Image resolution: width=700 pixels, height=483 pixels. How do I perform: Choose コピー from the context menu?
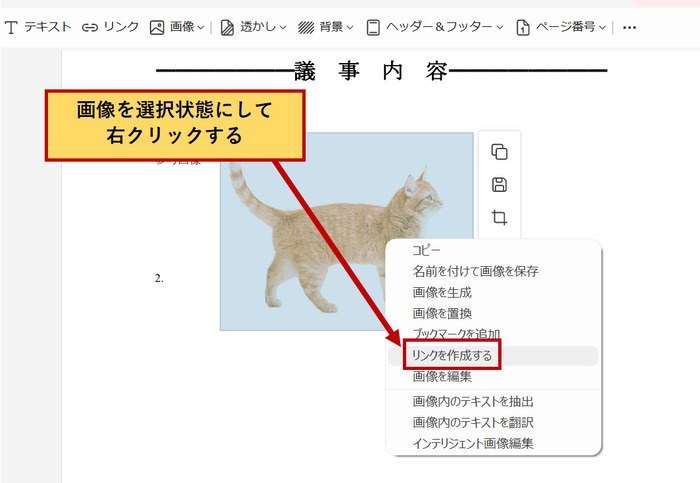(x=493, y=250)
